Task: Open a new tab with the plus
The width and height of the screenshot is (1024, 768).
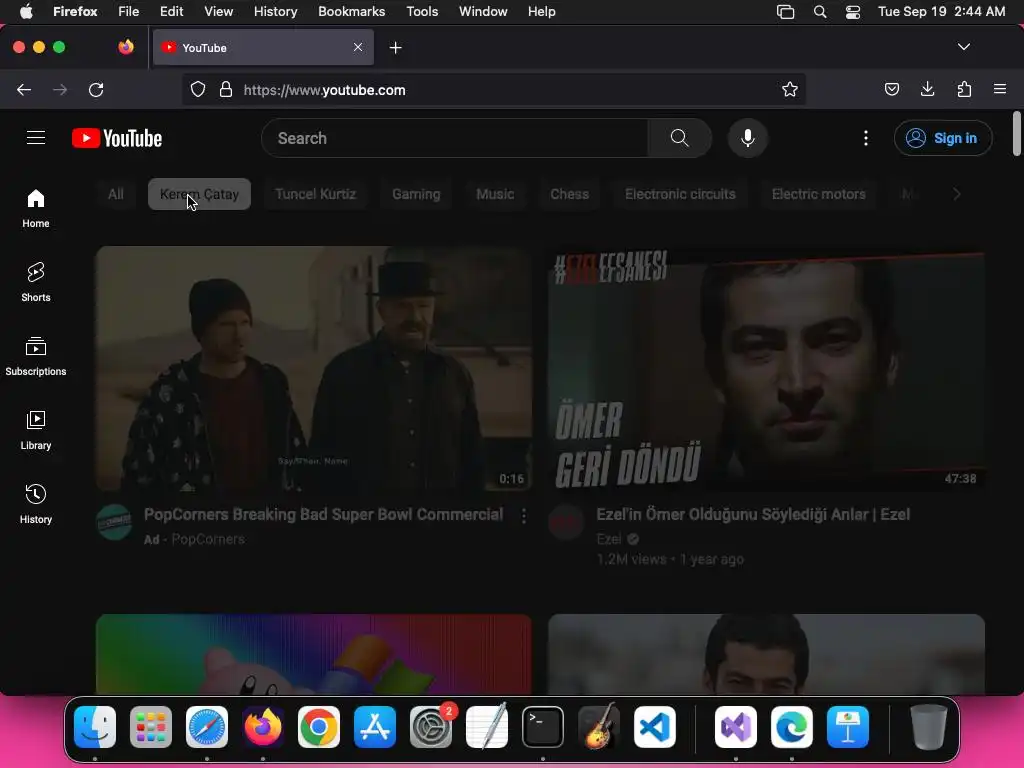Action: (395, 48)
